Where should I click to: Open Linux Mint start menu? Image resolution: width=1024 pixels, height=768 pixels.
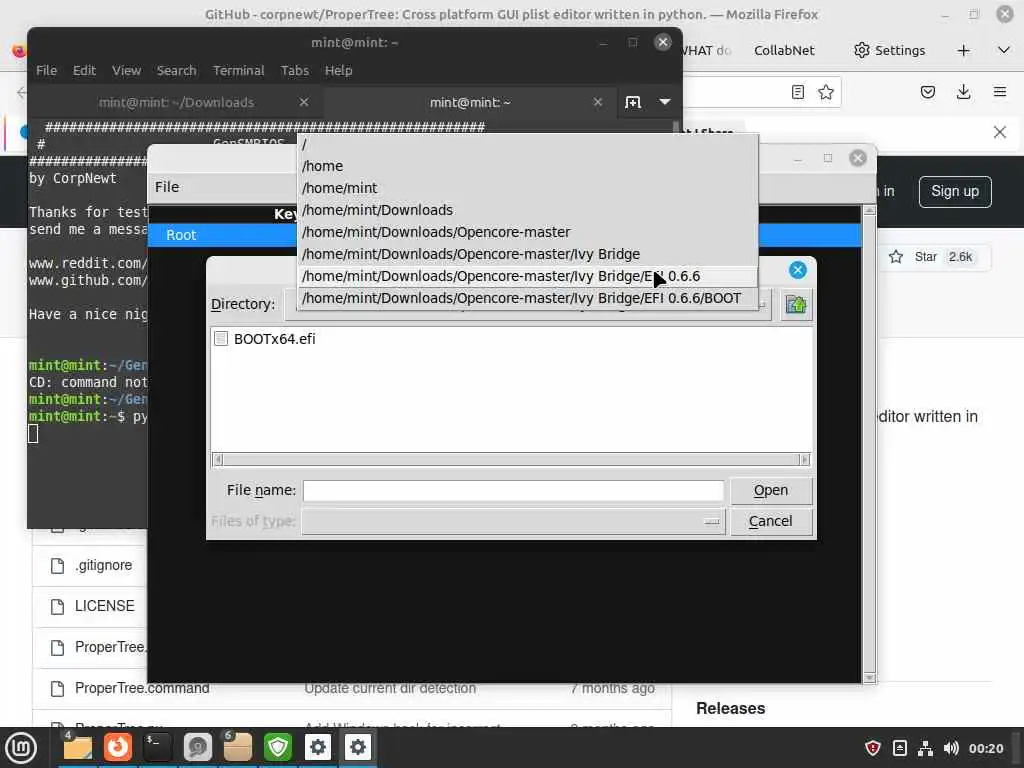(x=21, y=748)
